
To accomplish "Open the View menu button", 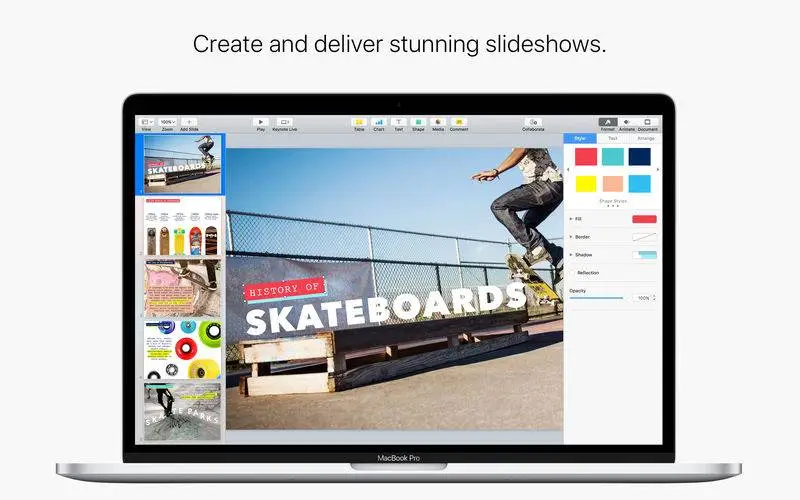I will [147, 122].
